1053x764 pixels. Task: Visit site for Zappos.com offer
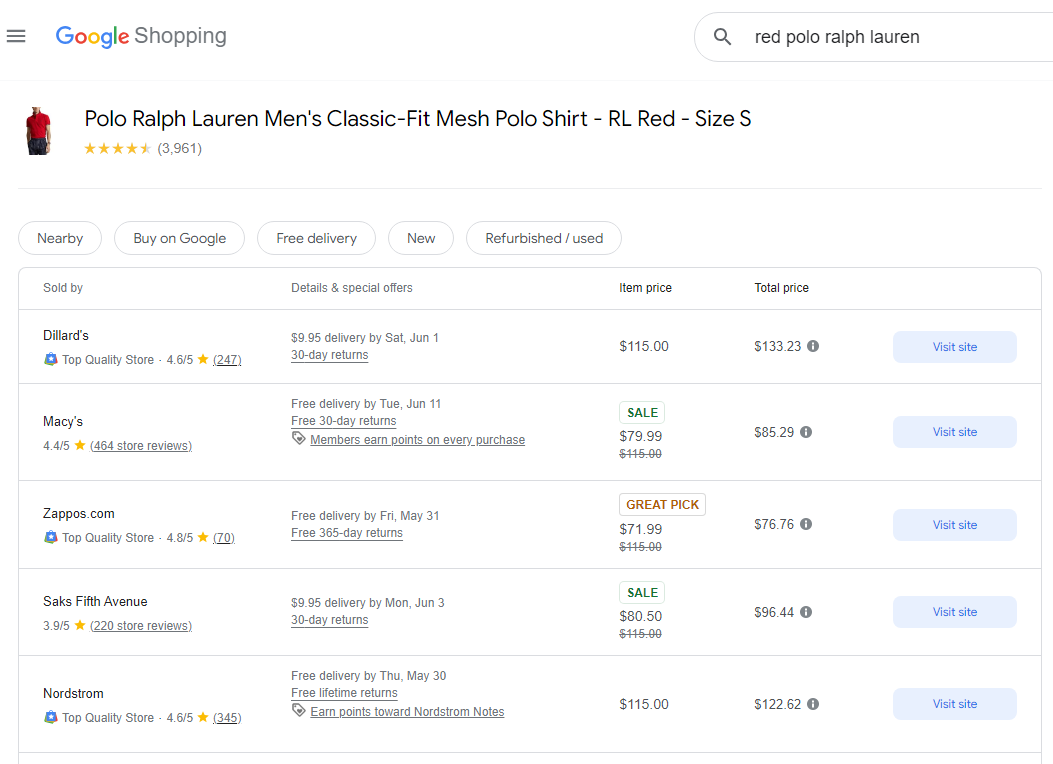point(954,525)
